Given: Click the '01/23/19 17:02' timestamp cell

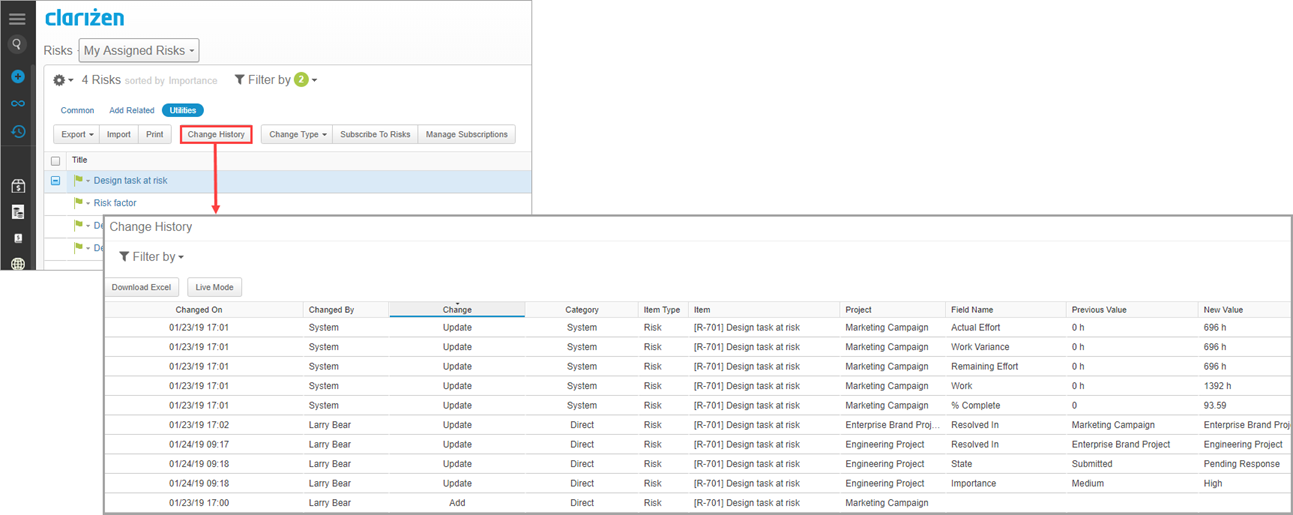Looking at the screenshot, I should click(x=199, y=425).
